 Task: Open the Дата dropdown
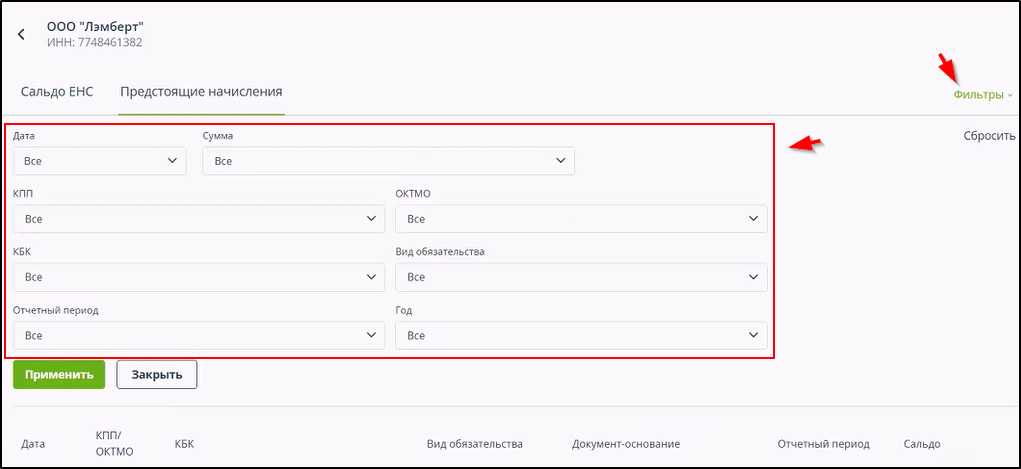click(x=100, y=160)
